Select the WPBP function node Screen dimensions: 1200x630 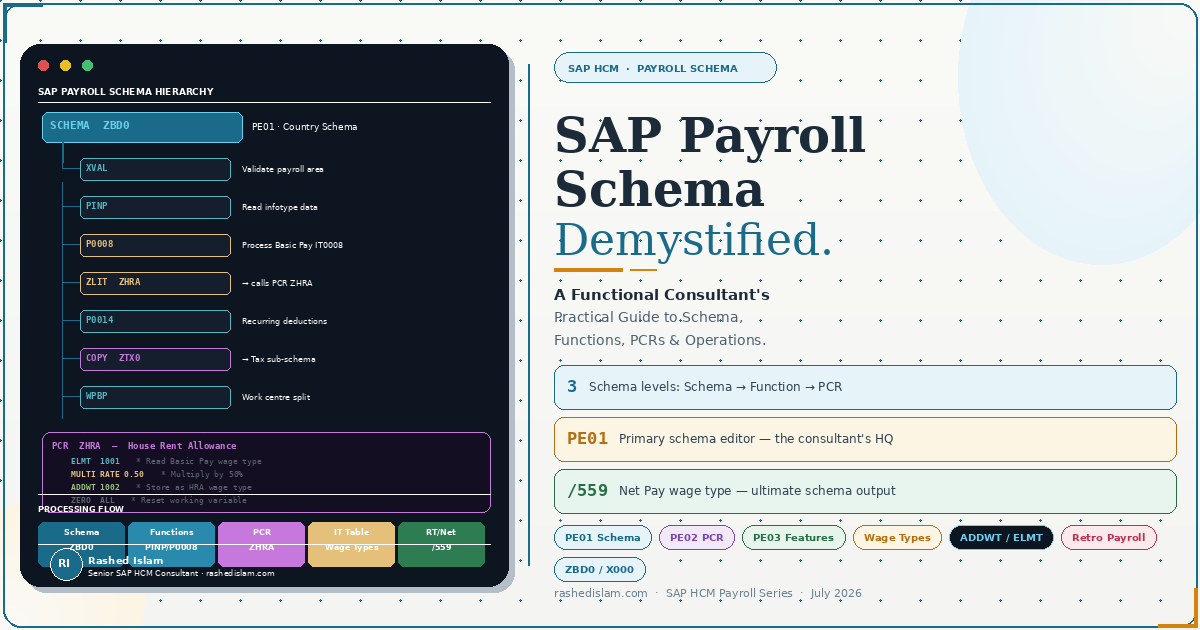pyautogui.click(x=155, y=397)
